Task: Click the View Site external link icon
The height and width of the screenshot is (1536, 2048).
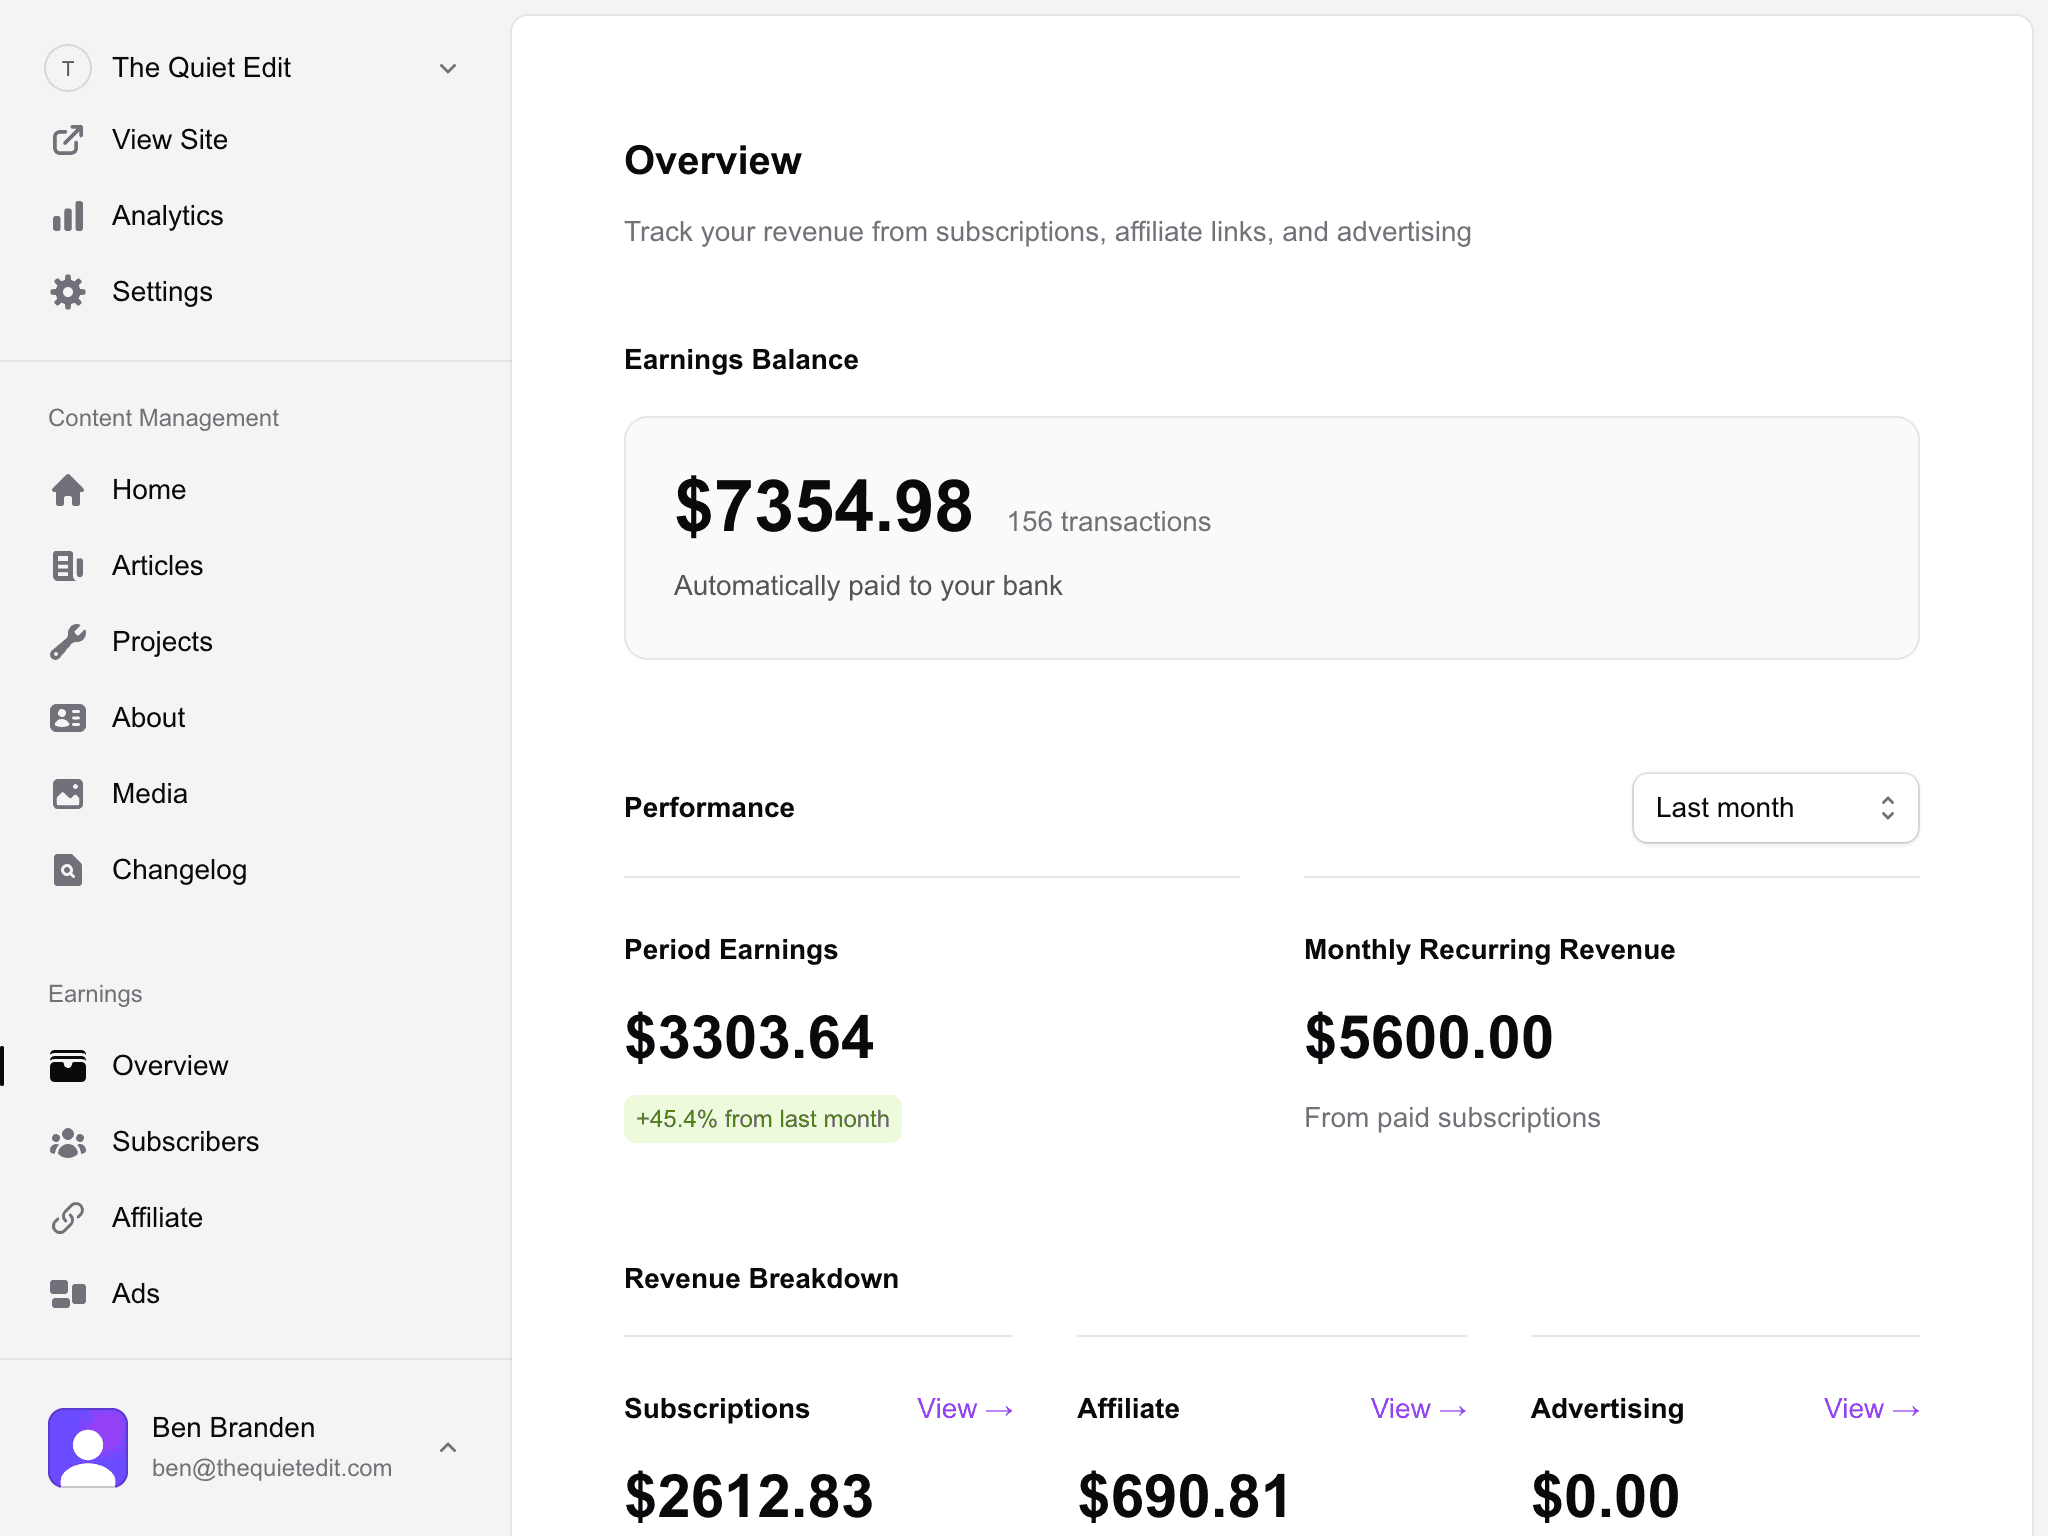Action: [x=68, y=140]
